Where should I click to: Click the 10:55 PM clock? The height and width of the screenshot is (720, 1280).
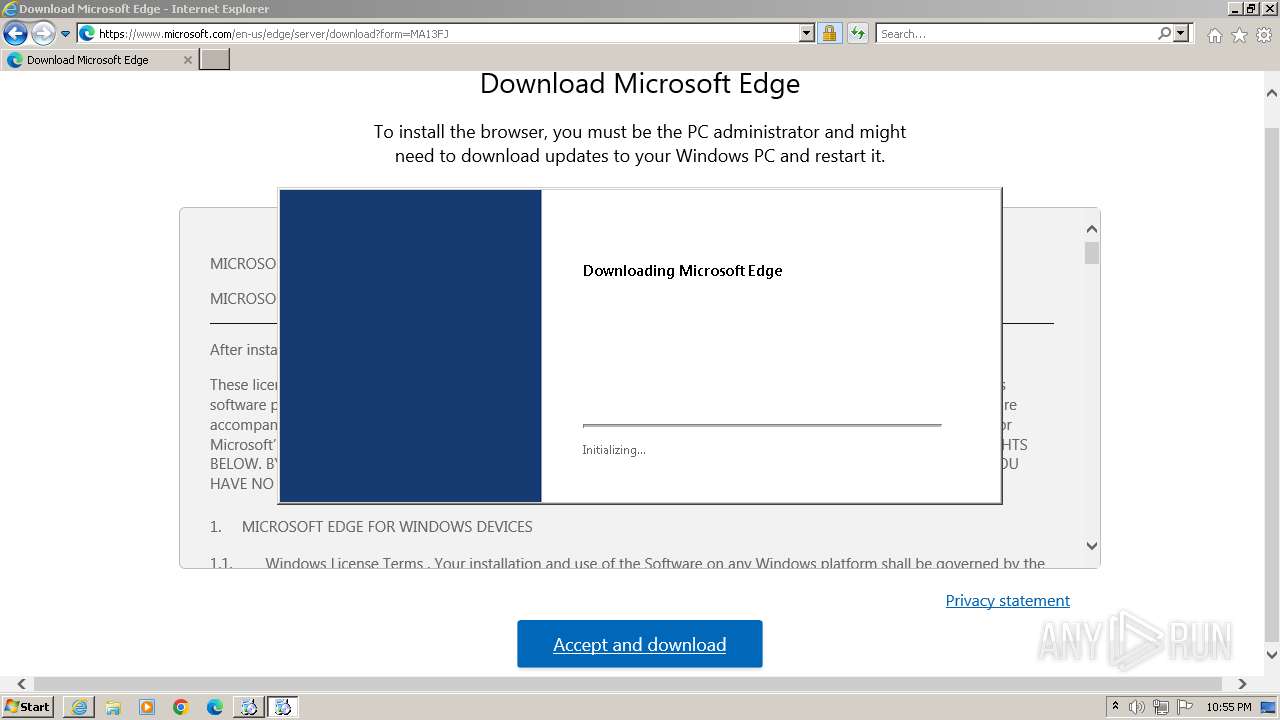pyautogui.click(x=1229, y=707)
